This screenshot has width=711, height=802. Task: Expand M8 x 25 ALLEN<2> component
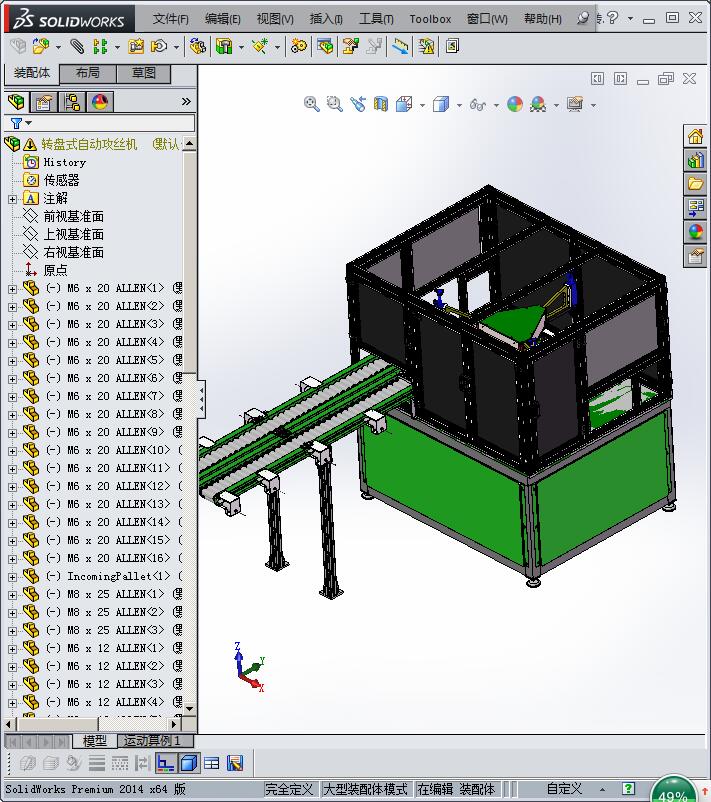click(12, 613)
